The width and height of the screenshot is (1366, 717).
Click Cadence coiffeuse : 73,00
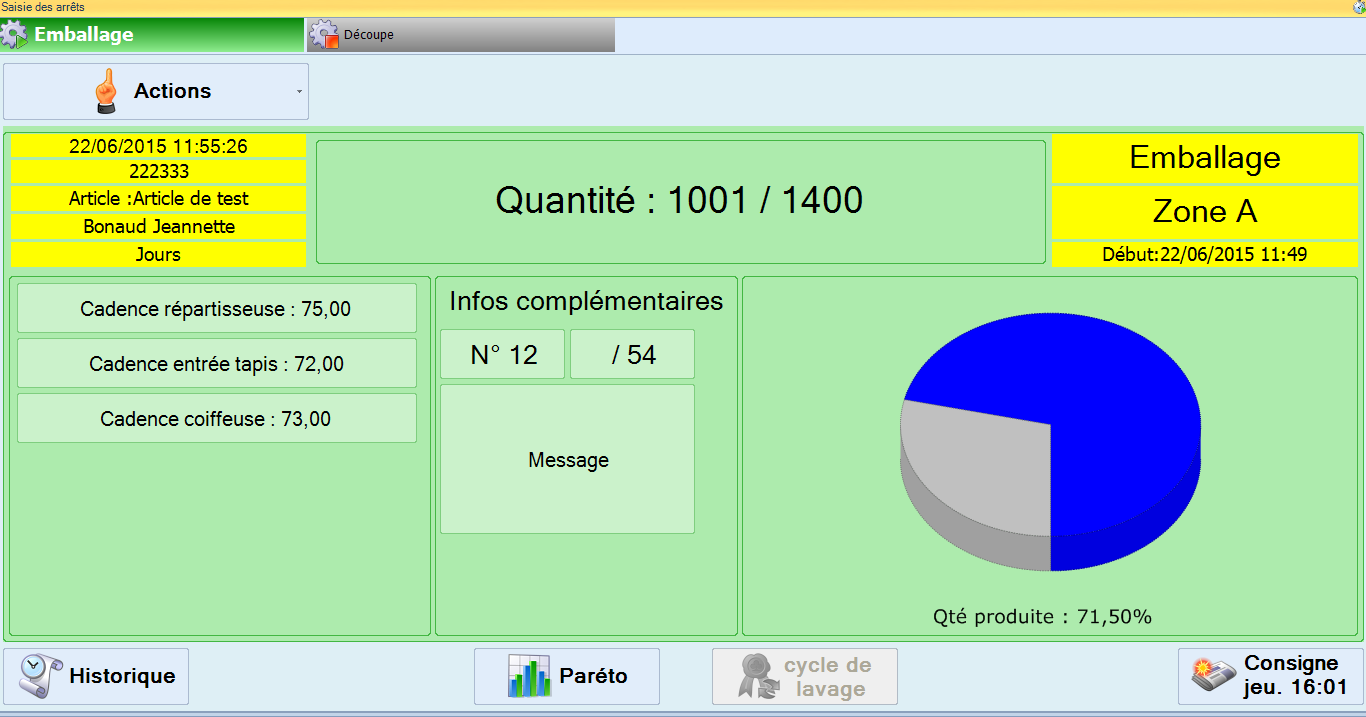217,419
